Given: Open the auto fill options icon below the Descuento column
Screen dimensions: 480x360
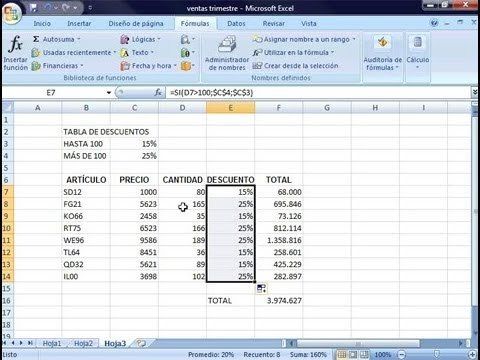Looking at the screenshot, I should (x=261, y=288).
